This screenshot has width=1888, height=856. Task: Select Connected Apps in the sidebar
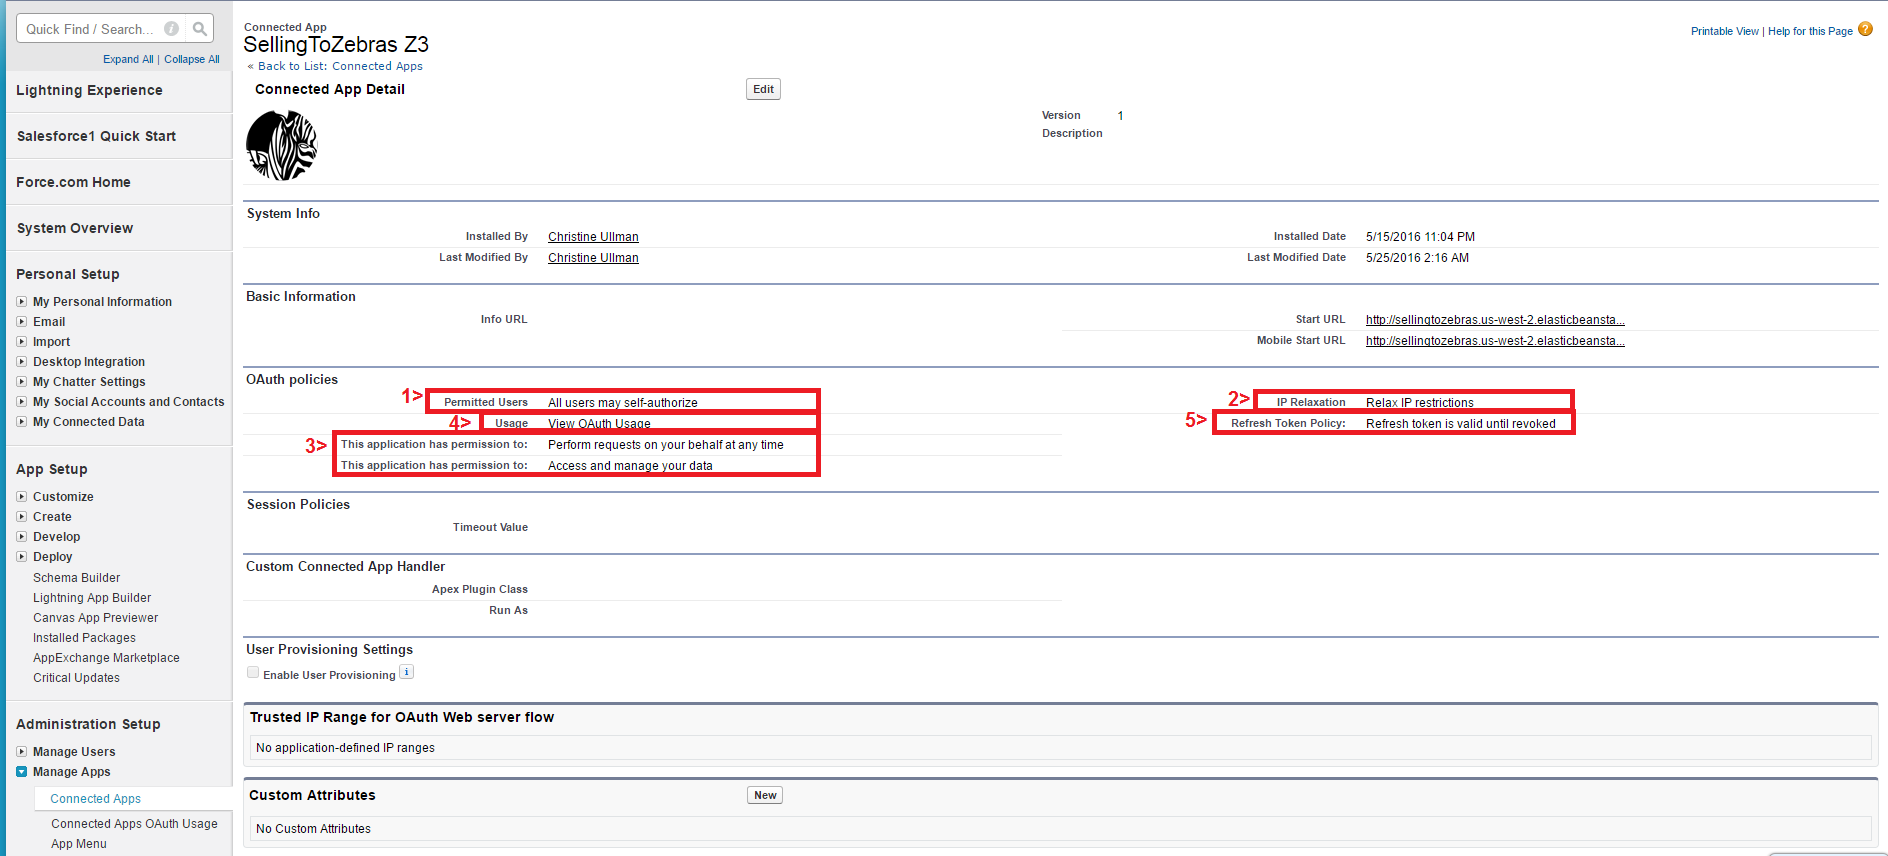96,799
